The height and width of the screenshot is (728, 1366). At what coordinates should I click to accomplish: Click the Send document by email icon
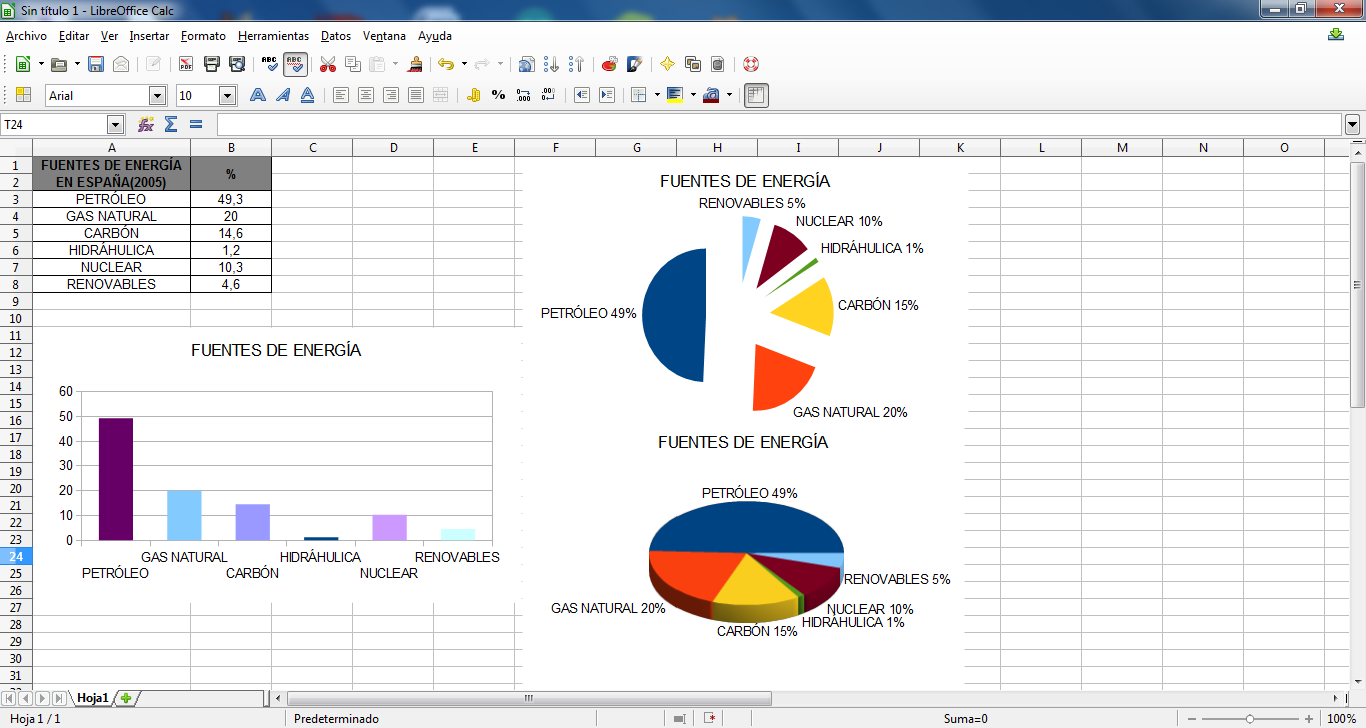(120, 64)
